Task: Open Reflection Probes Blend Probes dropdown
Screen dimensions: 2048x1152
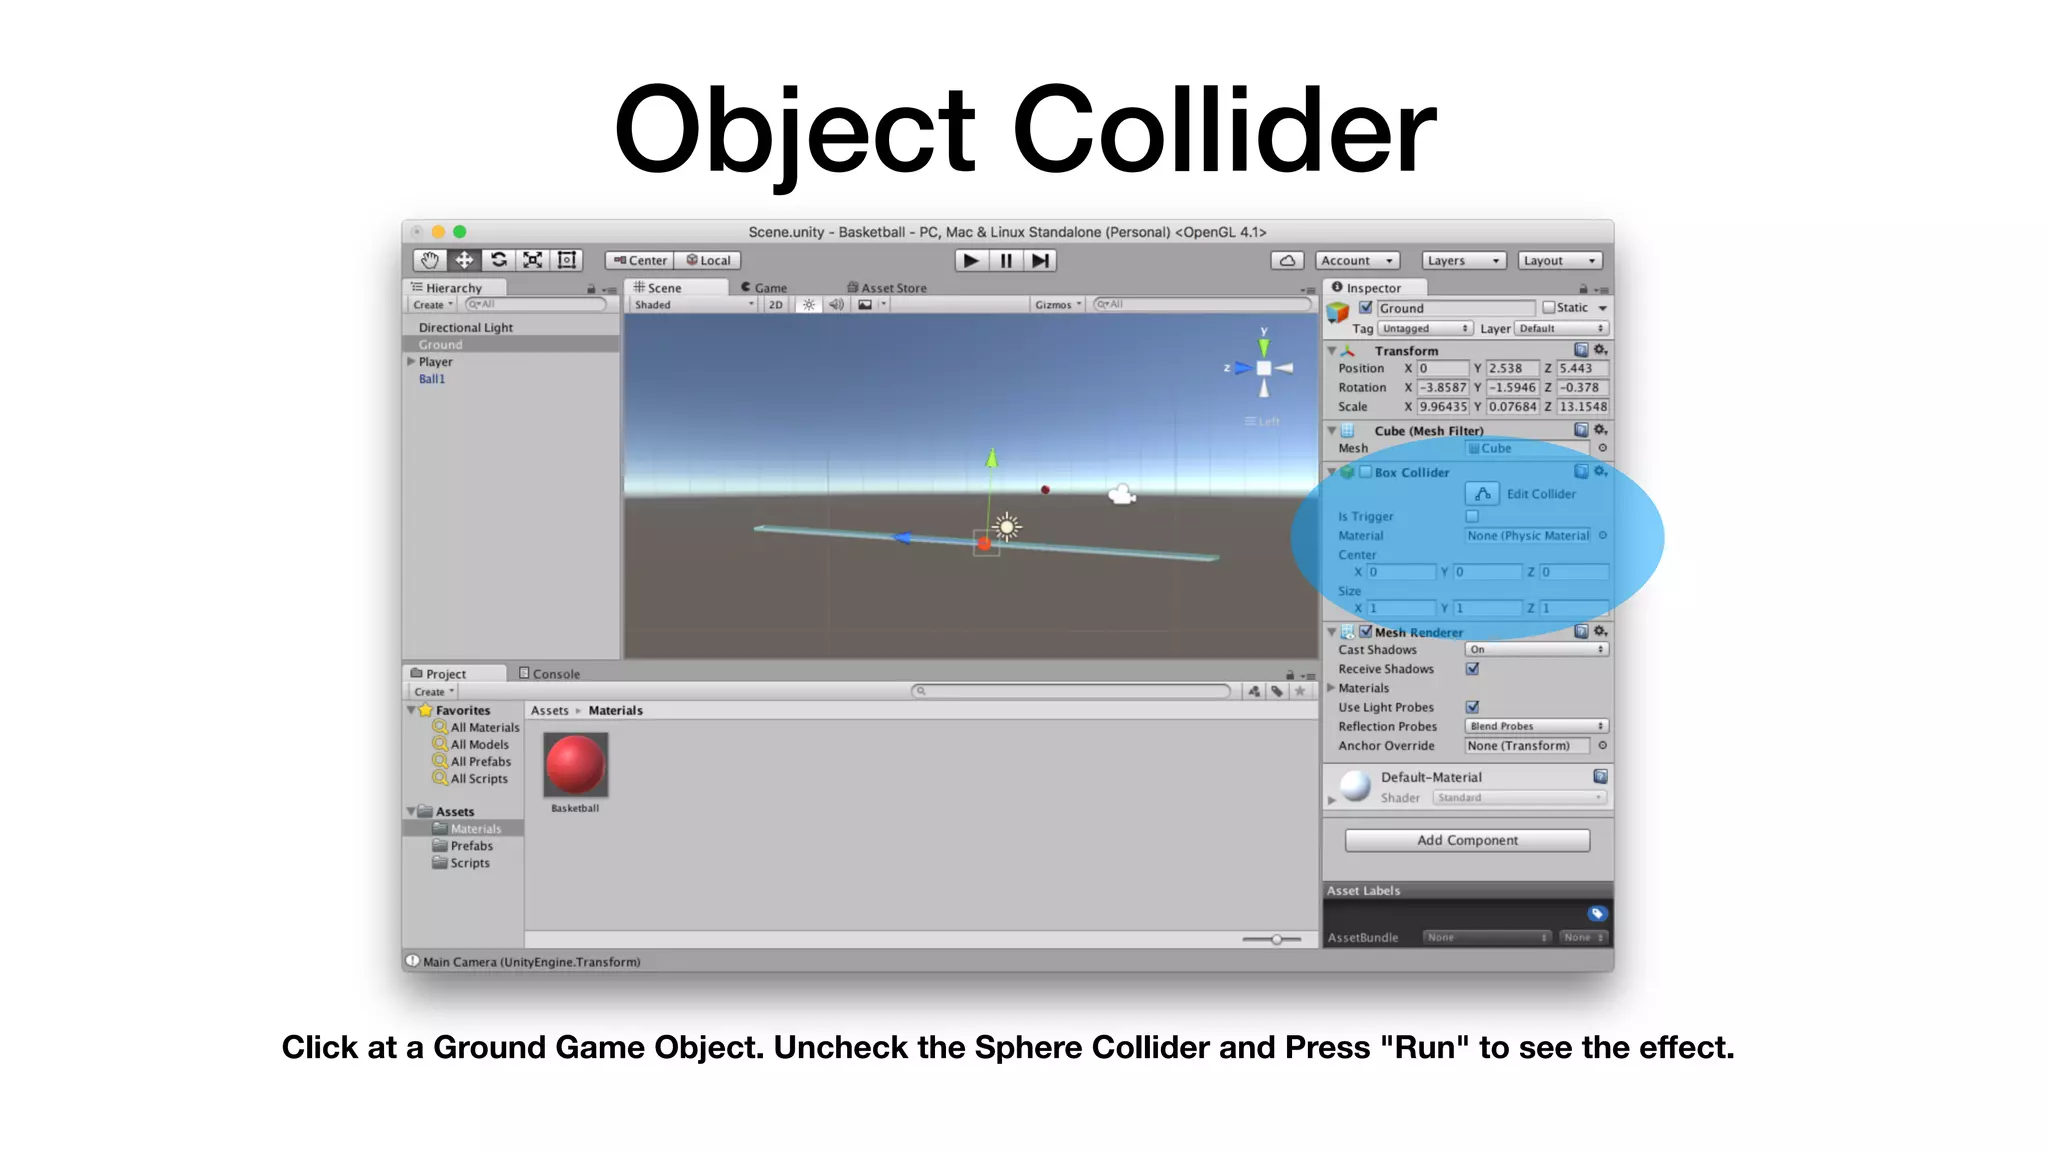Action: point(1536,727)
